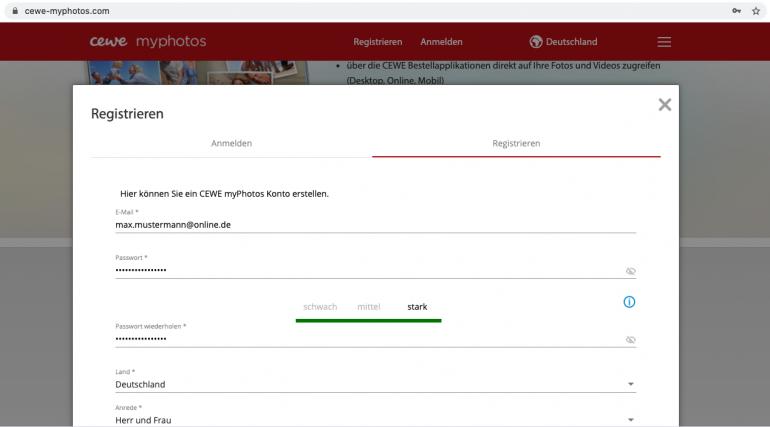Open the Anrede dropdown

pos(376,420)
